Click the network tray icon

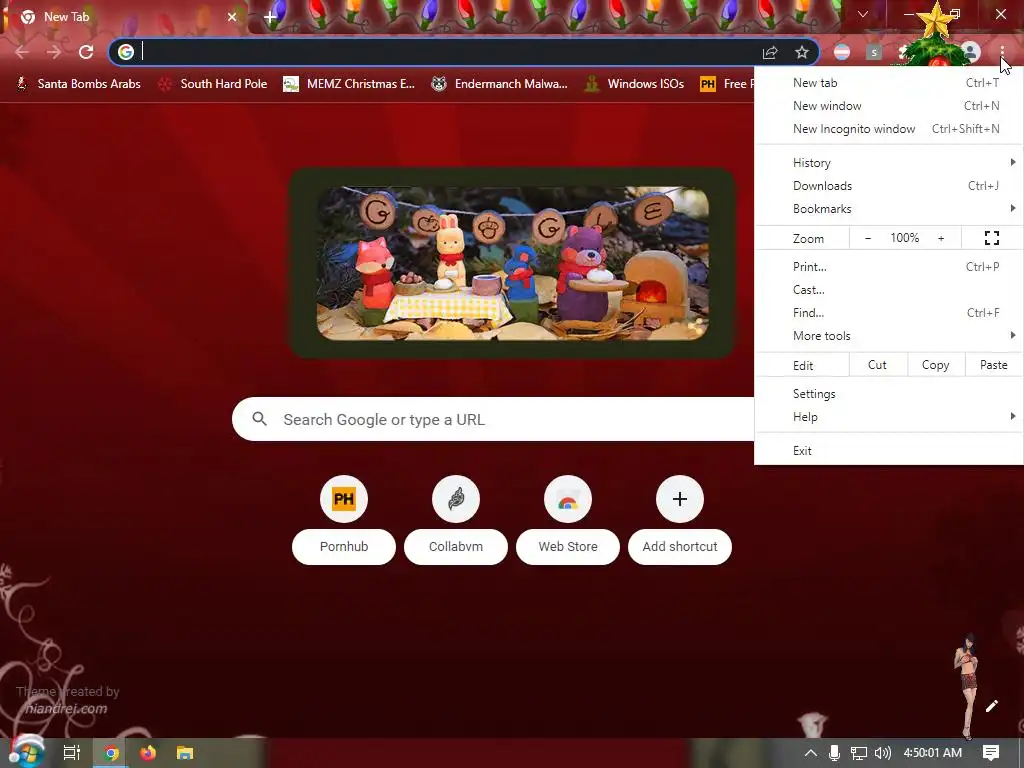click(858, 753)
